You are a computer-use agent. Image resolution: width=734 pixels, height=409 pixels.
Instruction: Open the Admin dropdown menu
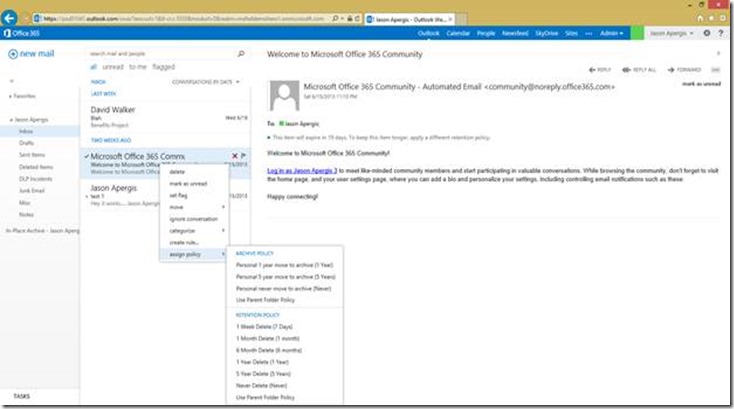click(611, 33)
